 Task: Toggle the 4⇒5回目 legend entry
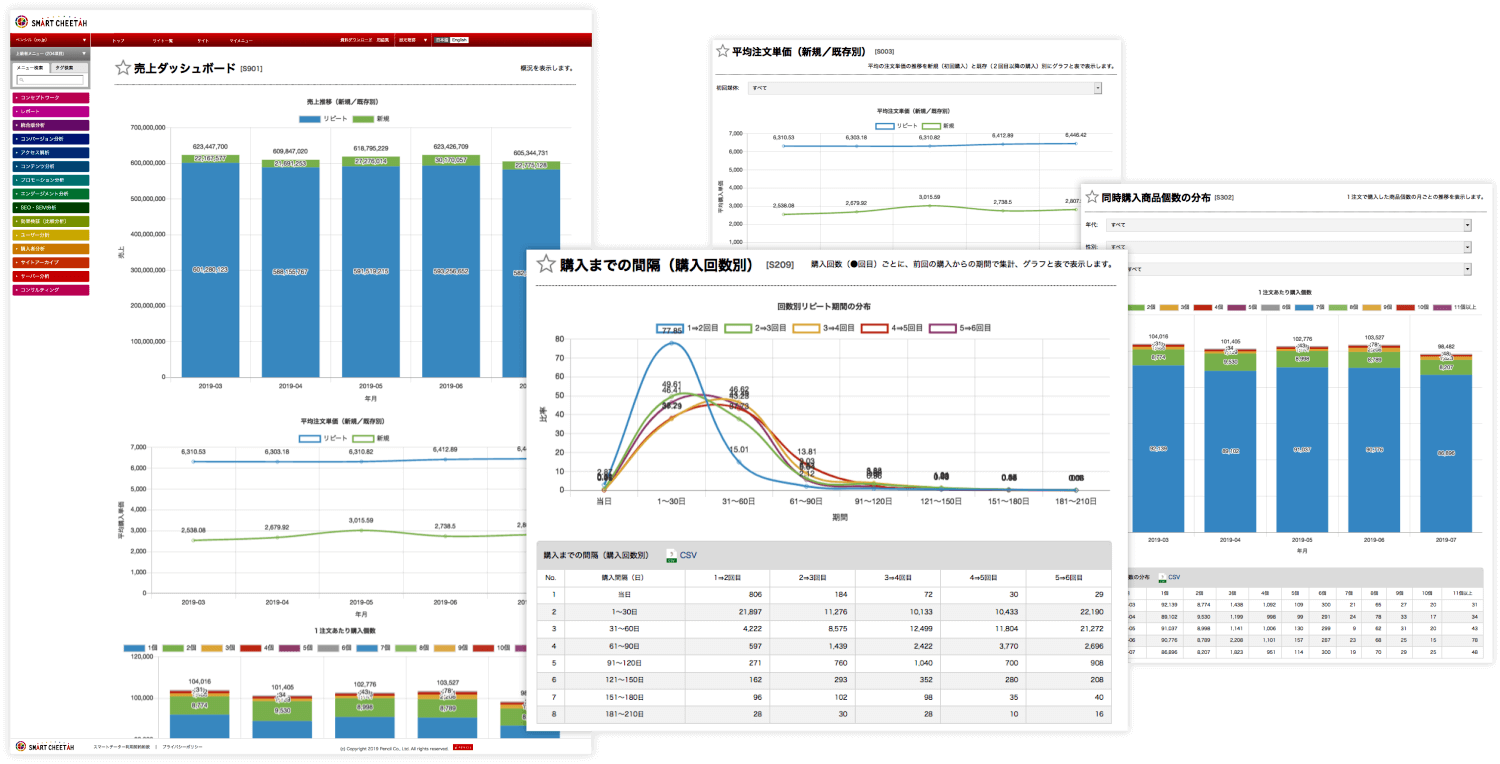pyautogui.click(x=890, y=327)
